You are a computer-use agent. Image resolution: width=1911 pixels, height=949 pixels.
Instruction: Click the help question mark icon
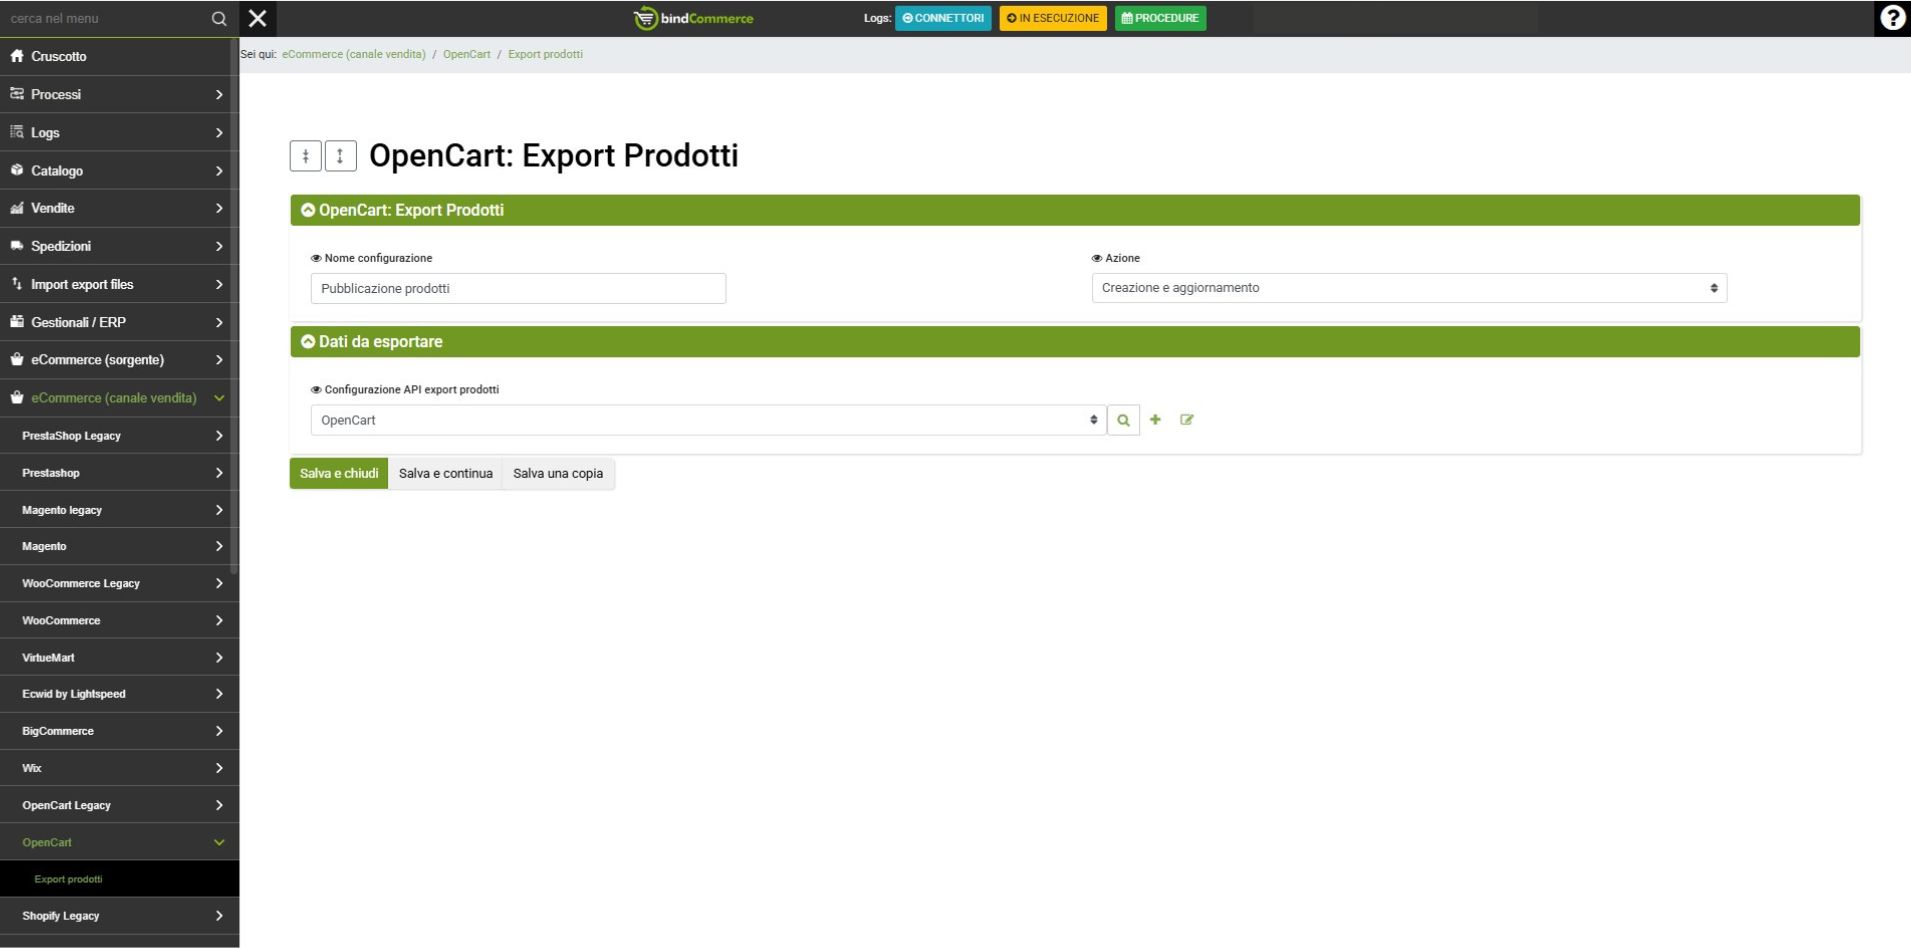pos(1892,18)
